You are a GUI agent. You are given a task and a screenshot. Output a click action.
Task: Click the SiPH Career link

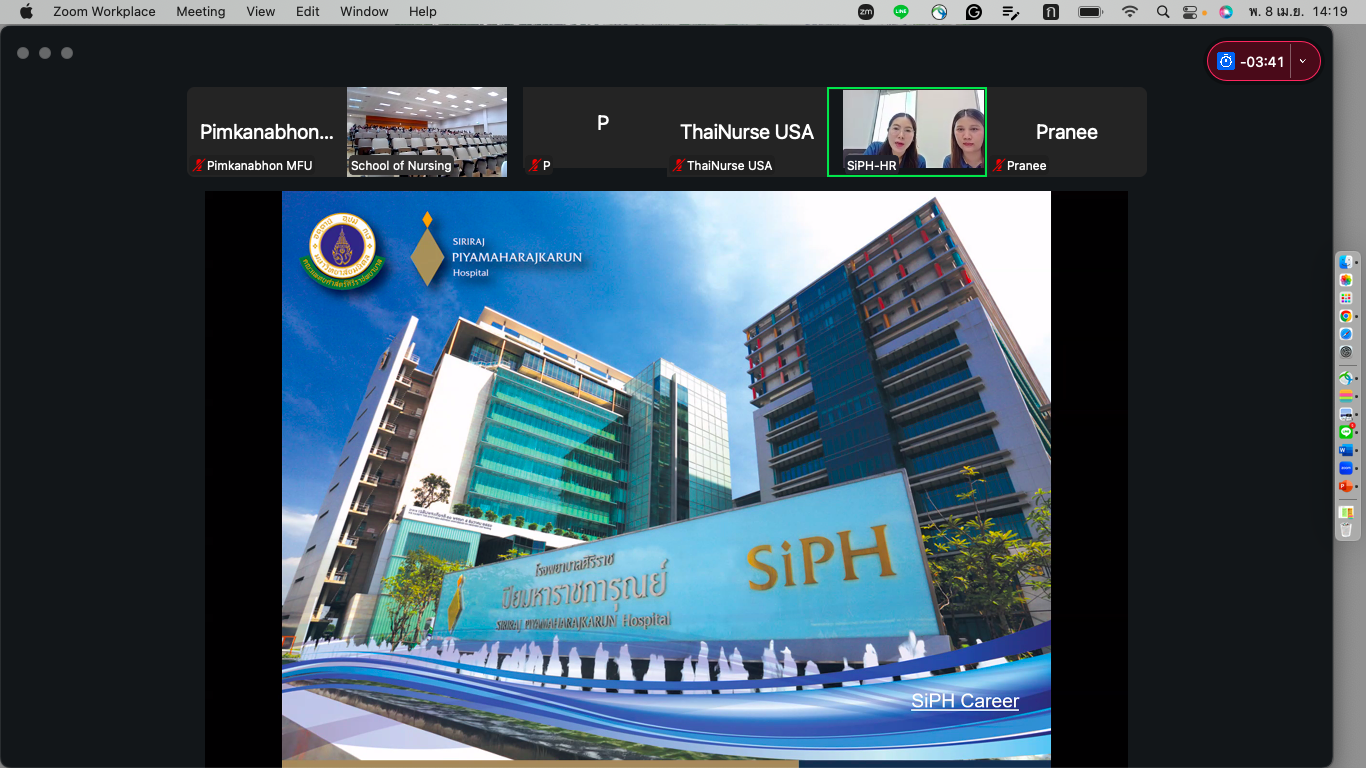[x=965, y=701]
